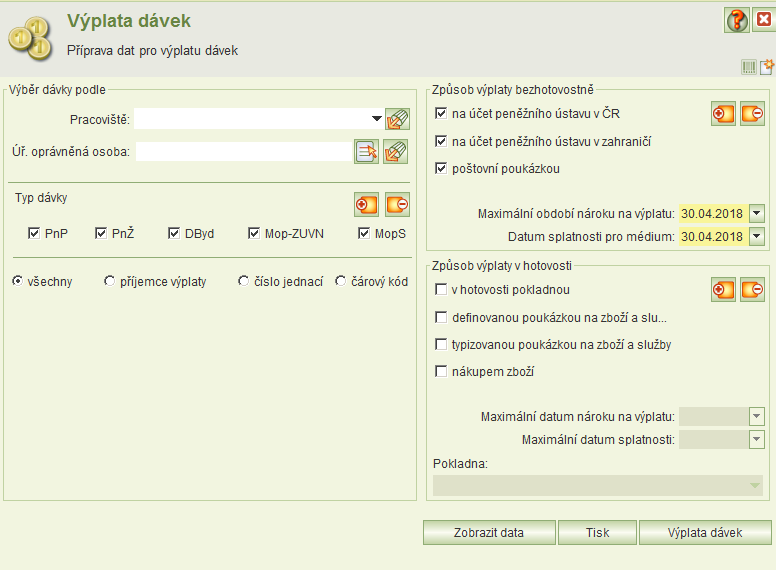Click the Výplata dávek button
This screenshot has height=570, width=776.
pos(705,532)
